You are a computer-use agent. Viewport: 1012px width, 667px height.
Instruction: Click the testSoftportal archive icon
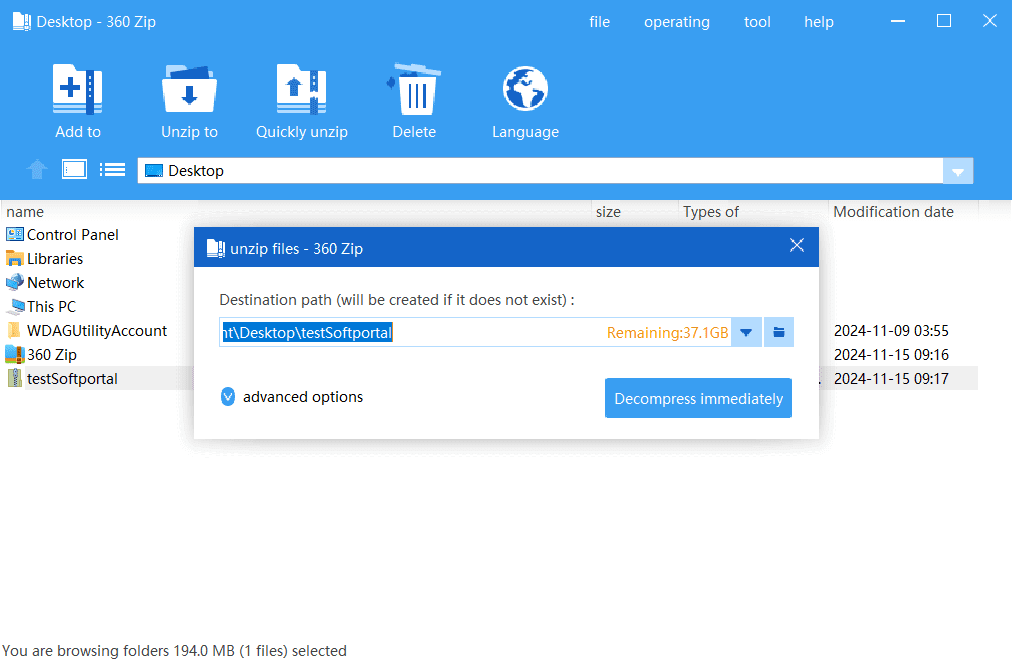(x=14, y=378)
